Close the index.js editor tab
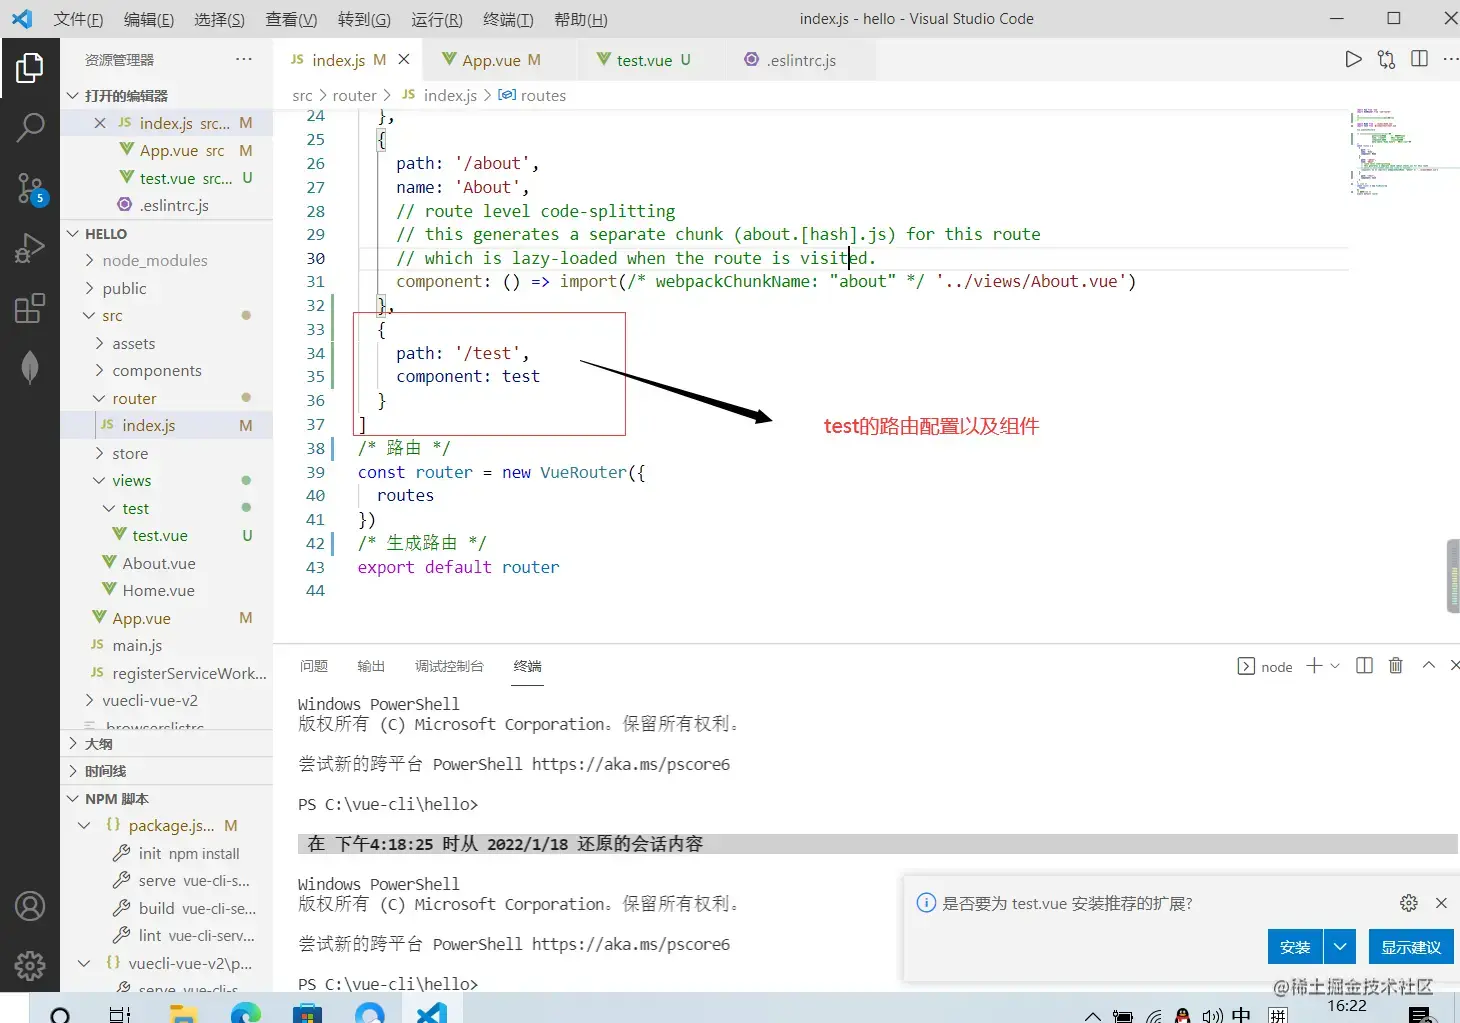Image resolution: width=1460 pixels, height=1023 pixels. [404, 60]
